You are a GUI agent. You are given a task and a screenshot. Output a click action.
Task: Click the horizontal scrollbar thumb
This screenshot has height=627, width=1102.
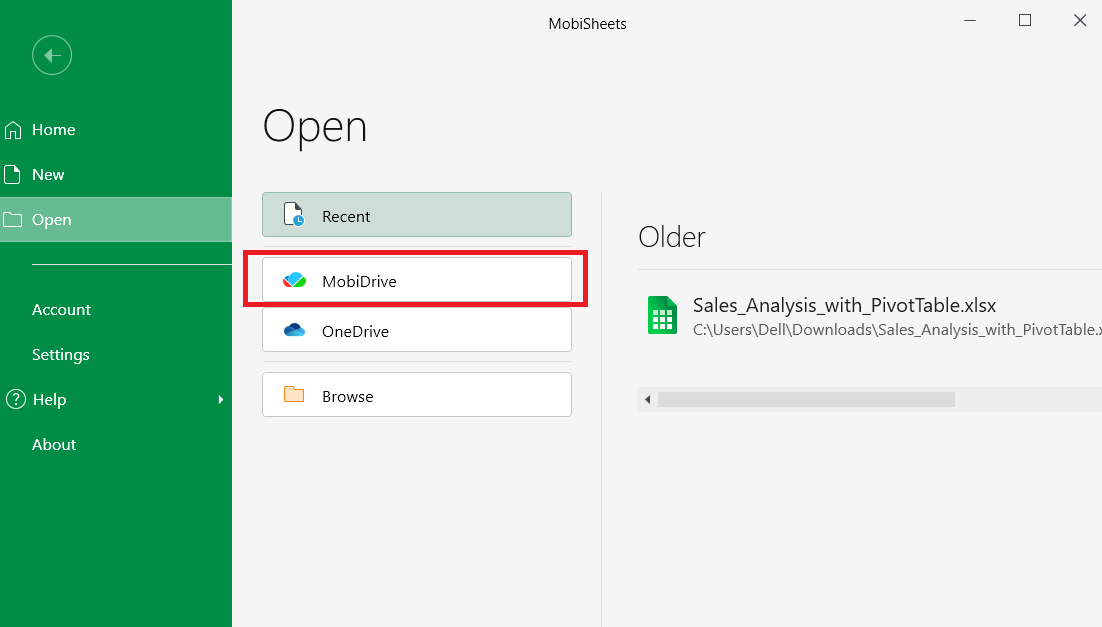click(806, 399)
